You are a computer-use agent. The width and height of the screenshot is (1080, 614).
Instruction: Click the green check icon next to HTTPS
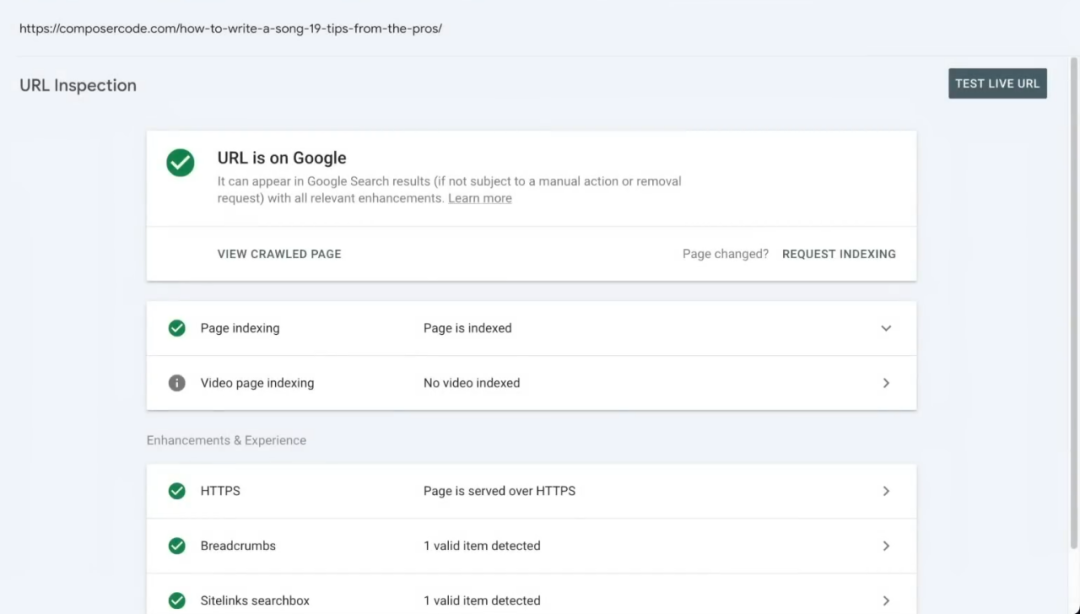[177, 491]
